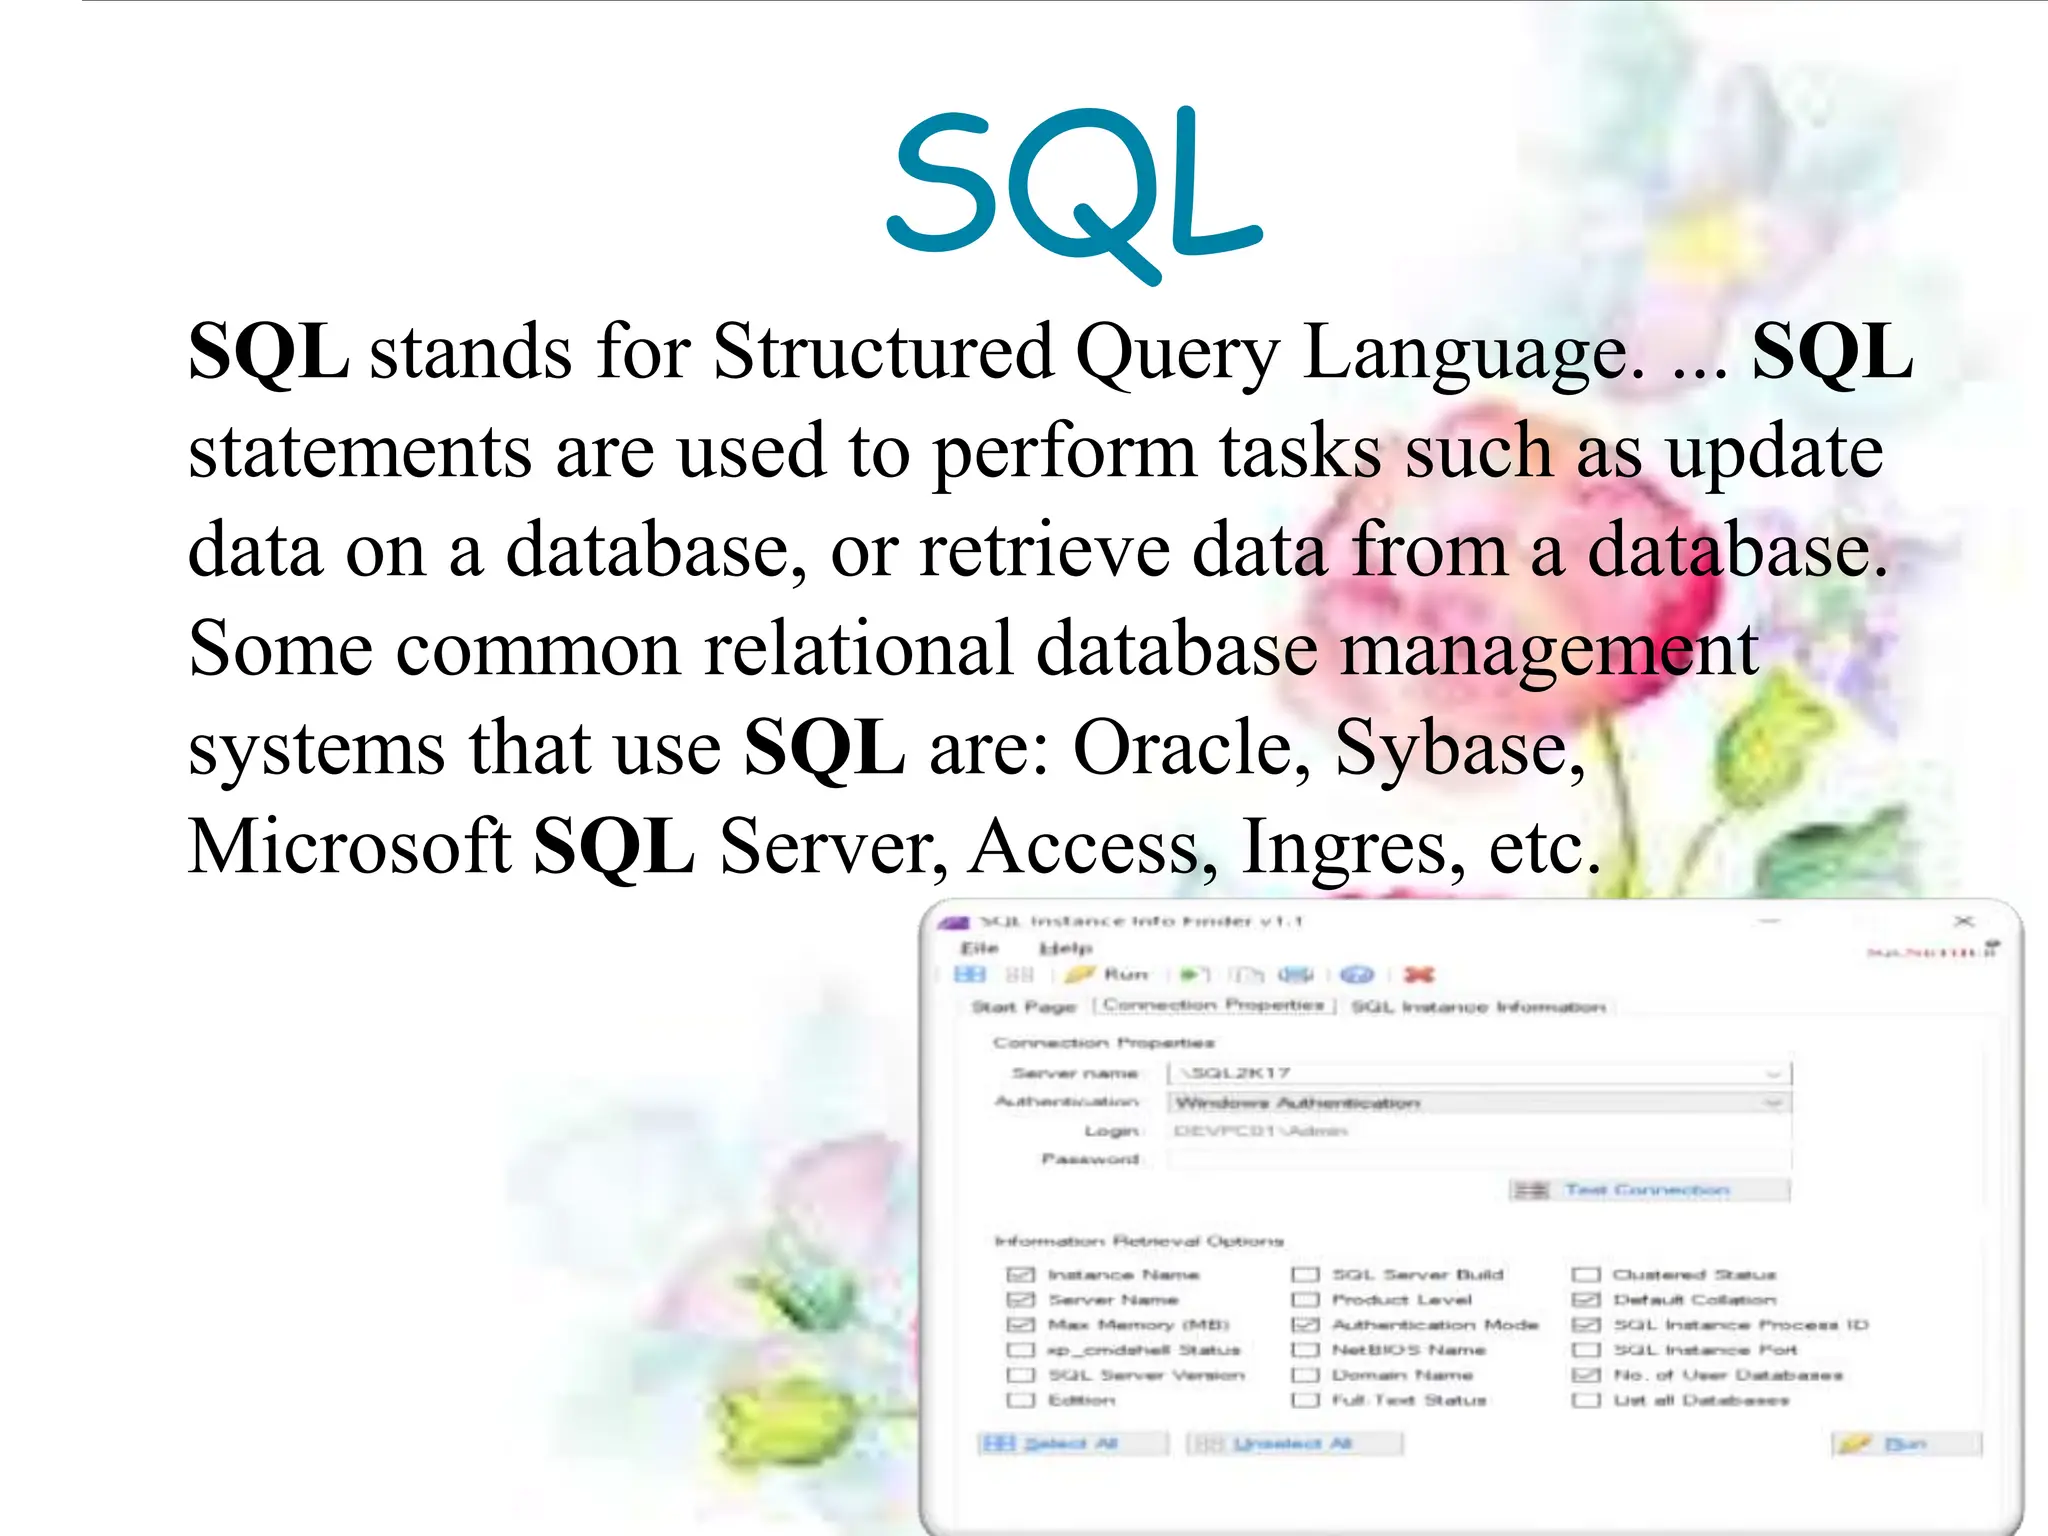This screenshot has width=2048, height=1536.
Task: Switch to the Start Page tab
Action: click(x=1023, y=1006)
